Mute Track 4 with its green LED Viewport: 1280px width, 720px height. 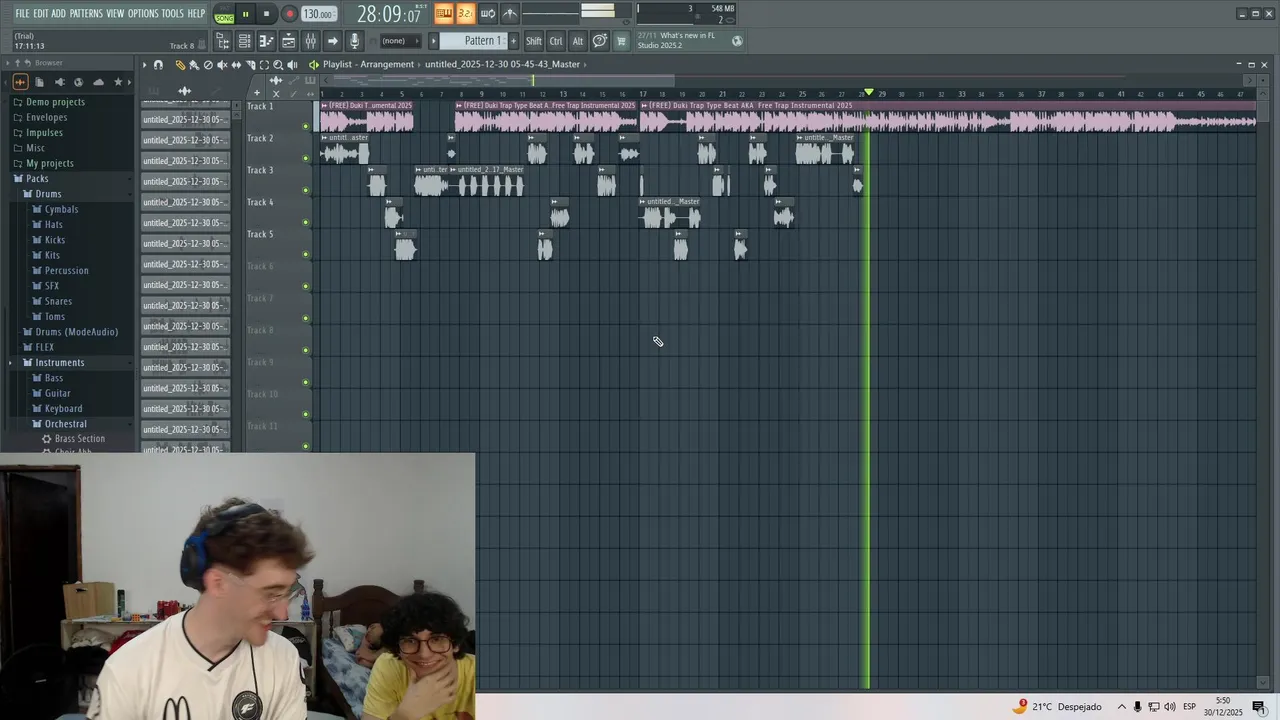(x=306, y=222)
